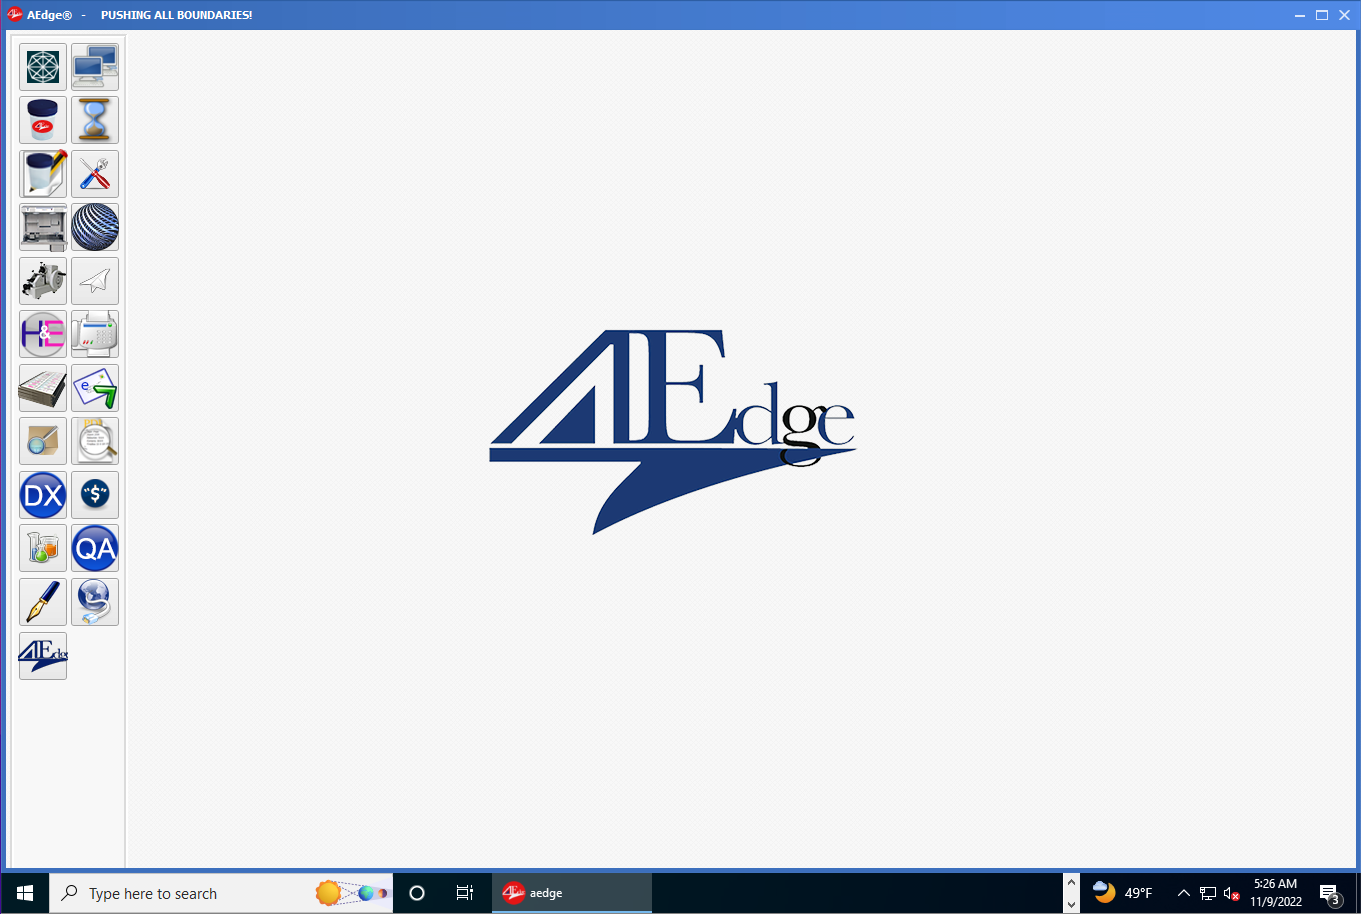Maximize the AEdge window
The width and height of the screenshot is (1361, 914).
[1322, 15]
